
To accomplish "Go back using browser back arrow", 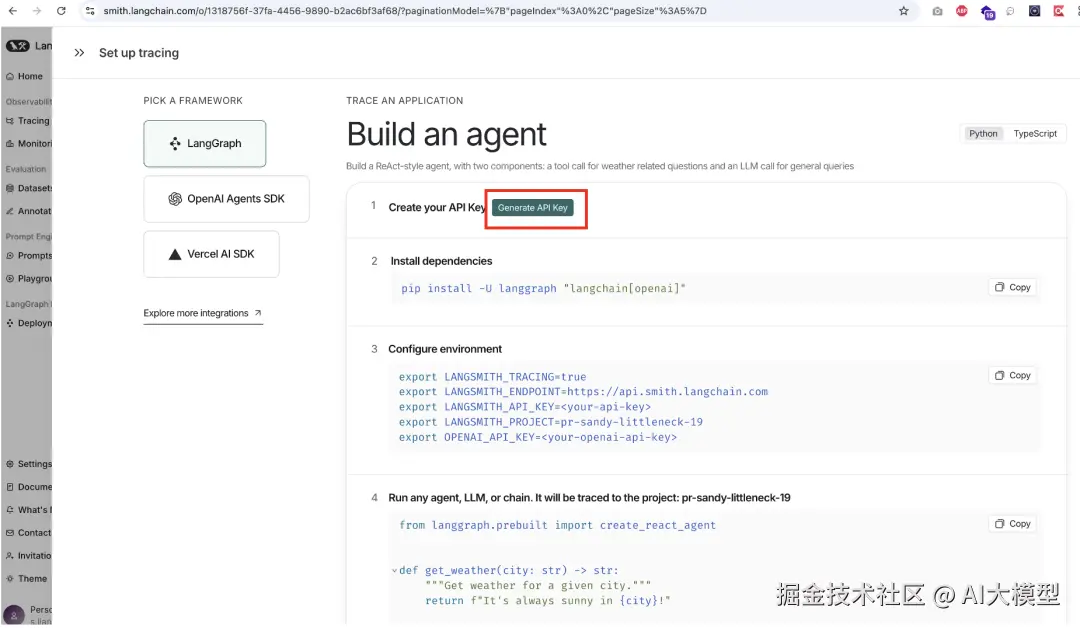I will coord(12,11).
